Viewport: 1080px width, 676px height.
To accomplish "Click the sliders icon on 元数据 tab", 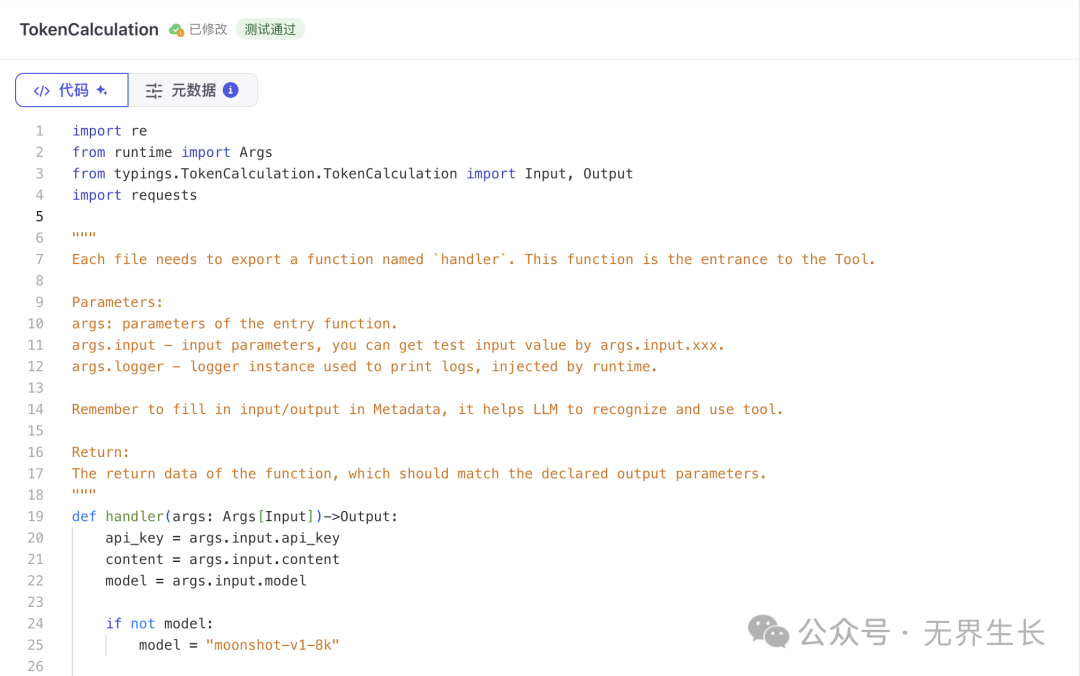I will point(154,91).
